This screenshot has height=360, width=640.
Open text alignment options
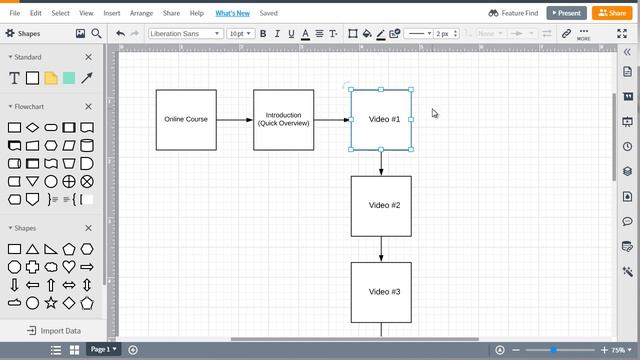point(319,33)
